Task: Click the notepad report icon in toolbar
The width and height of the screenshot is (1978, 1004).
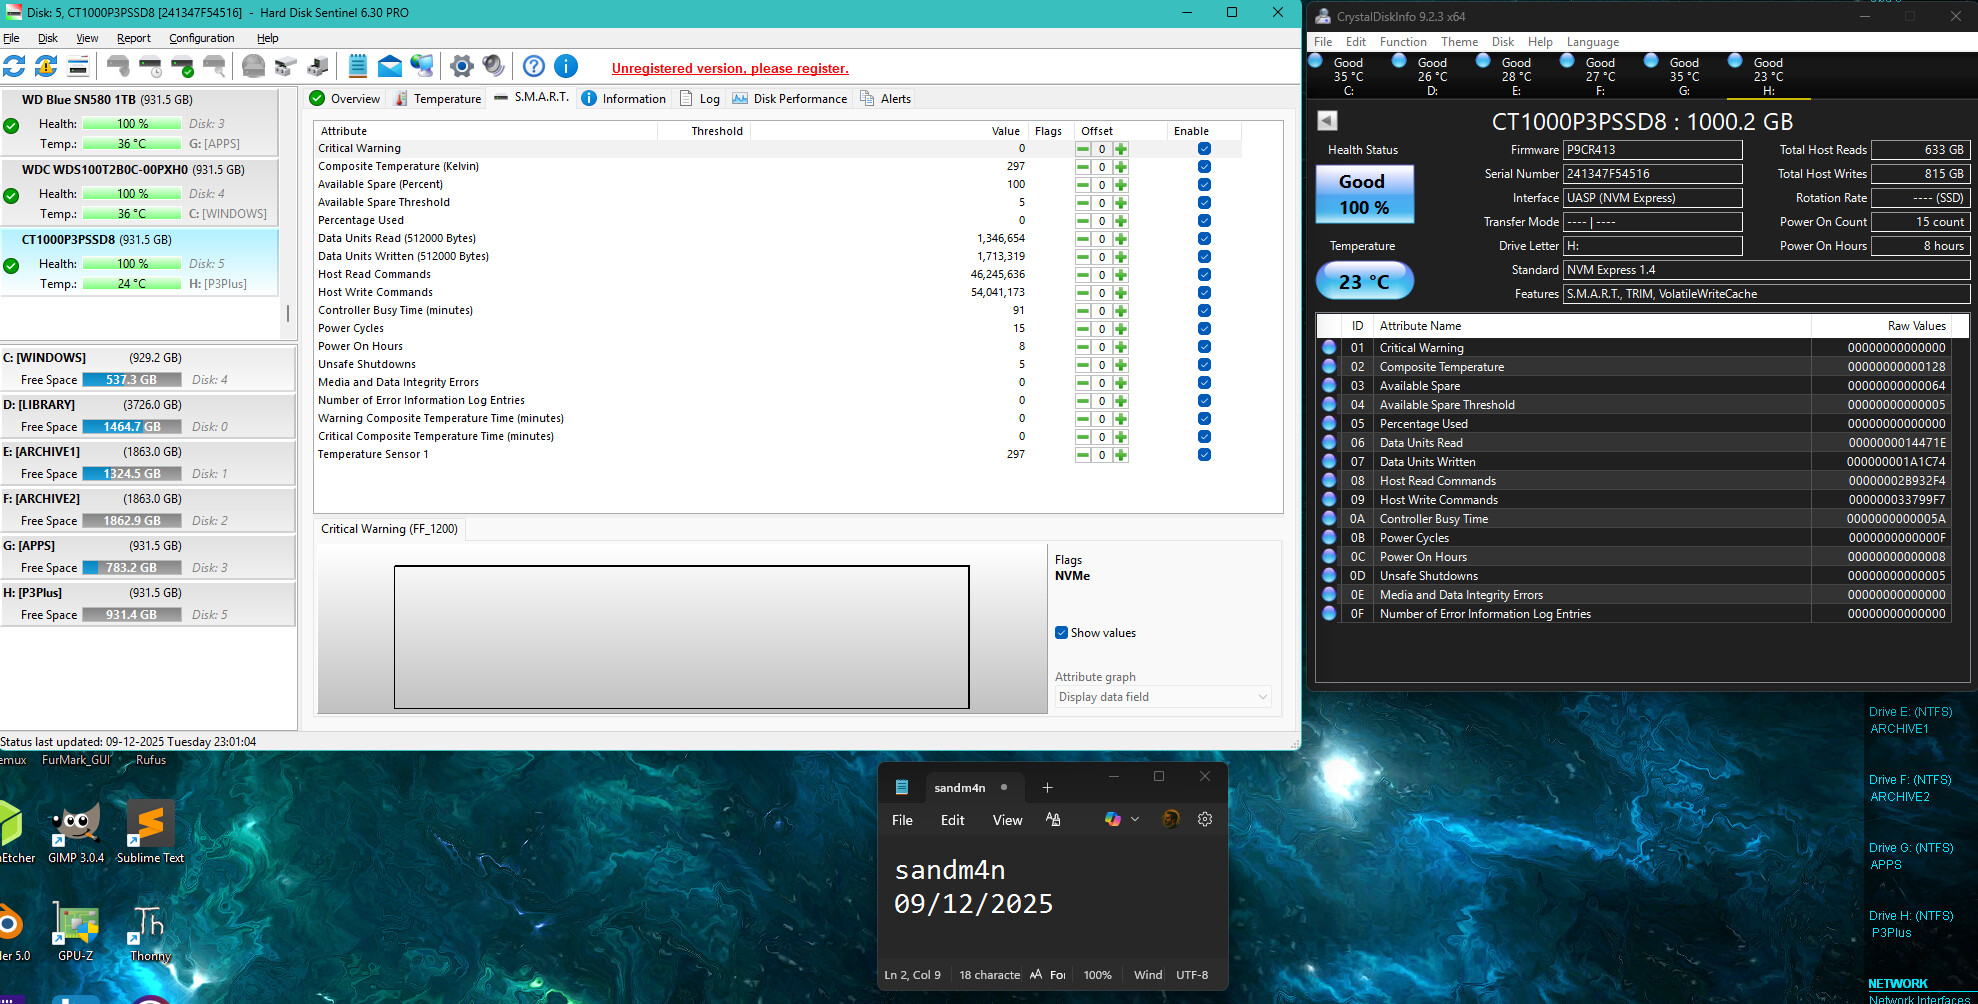Action: click(357, 67)
